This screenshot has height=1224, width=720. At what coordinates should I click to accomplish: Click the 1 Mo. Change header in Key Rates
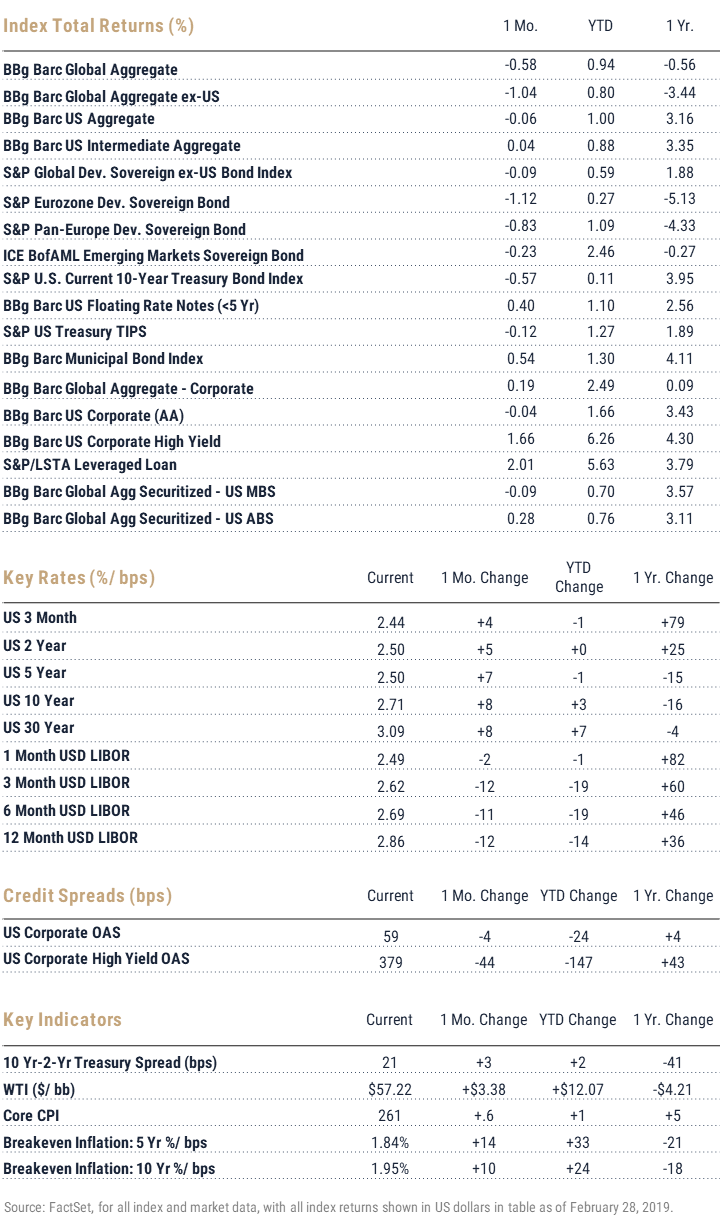(485, 578)
